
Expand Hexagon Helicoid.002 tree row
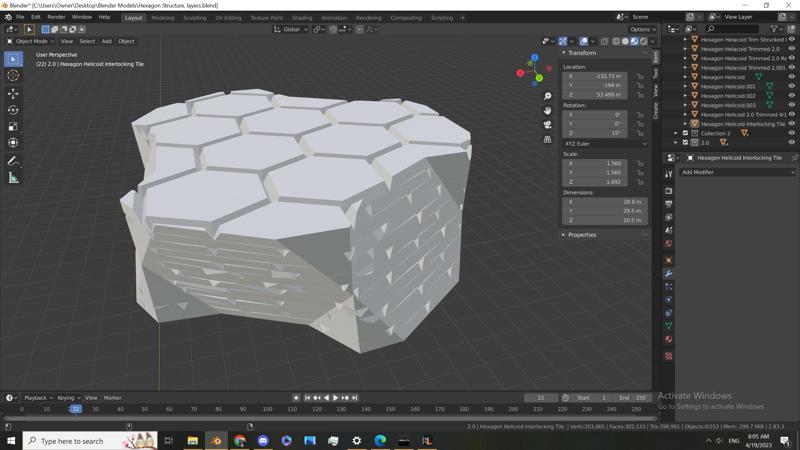685,96
